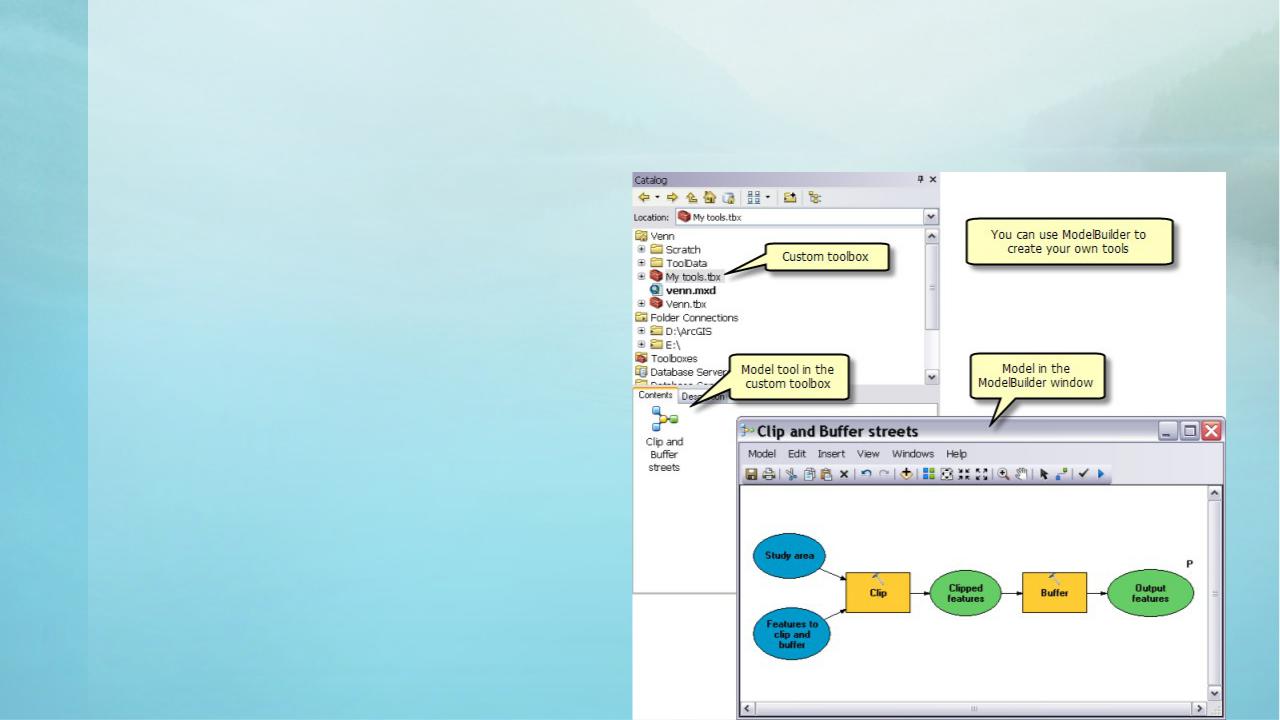This screenshot has width=1280, height=720.
Task: Select the Toolboxes node
Action: [x=667, y=357]
